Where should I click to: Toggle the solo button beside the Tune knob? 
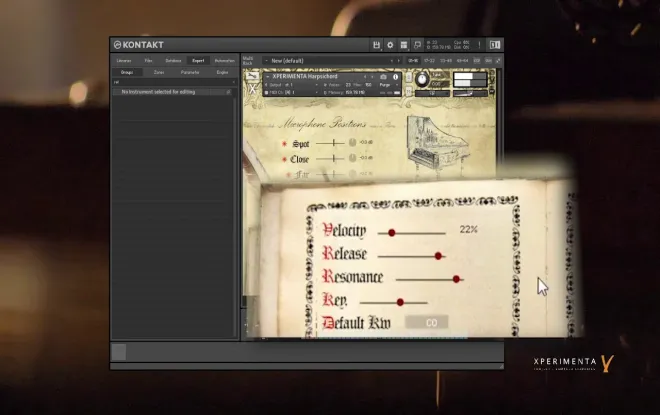pyautogui.click(x=408, y=77)
